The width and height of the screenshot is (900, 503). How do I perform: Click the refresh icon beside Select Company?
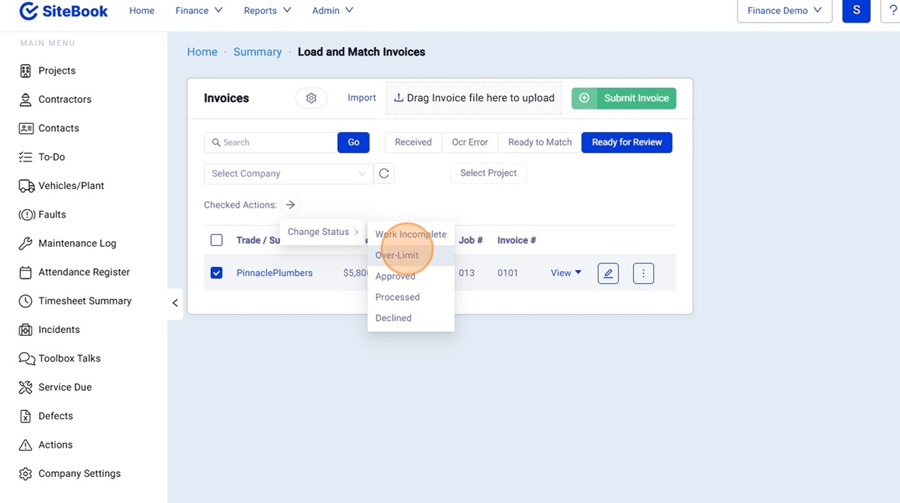(x=383, y=173)
